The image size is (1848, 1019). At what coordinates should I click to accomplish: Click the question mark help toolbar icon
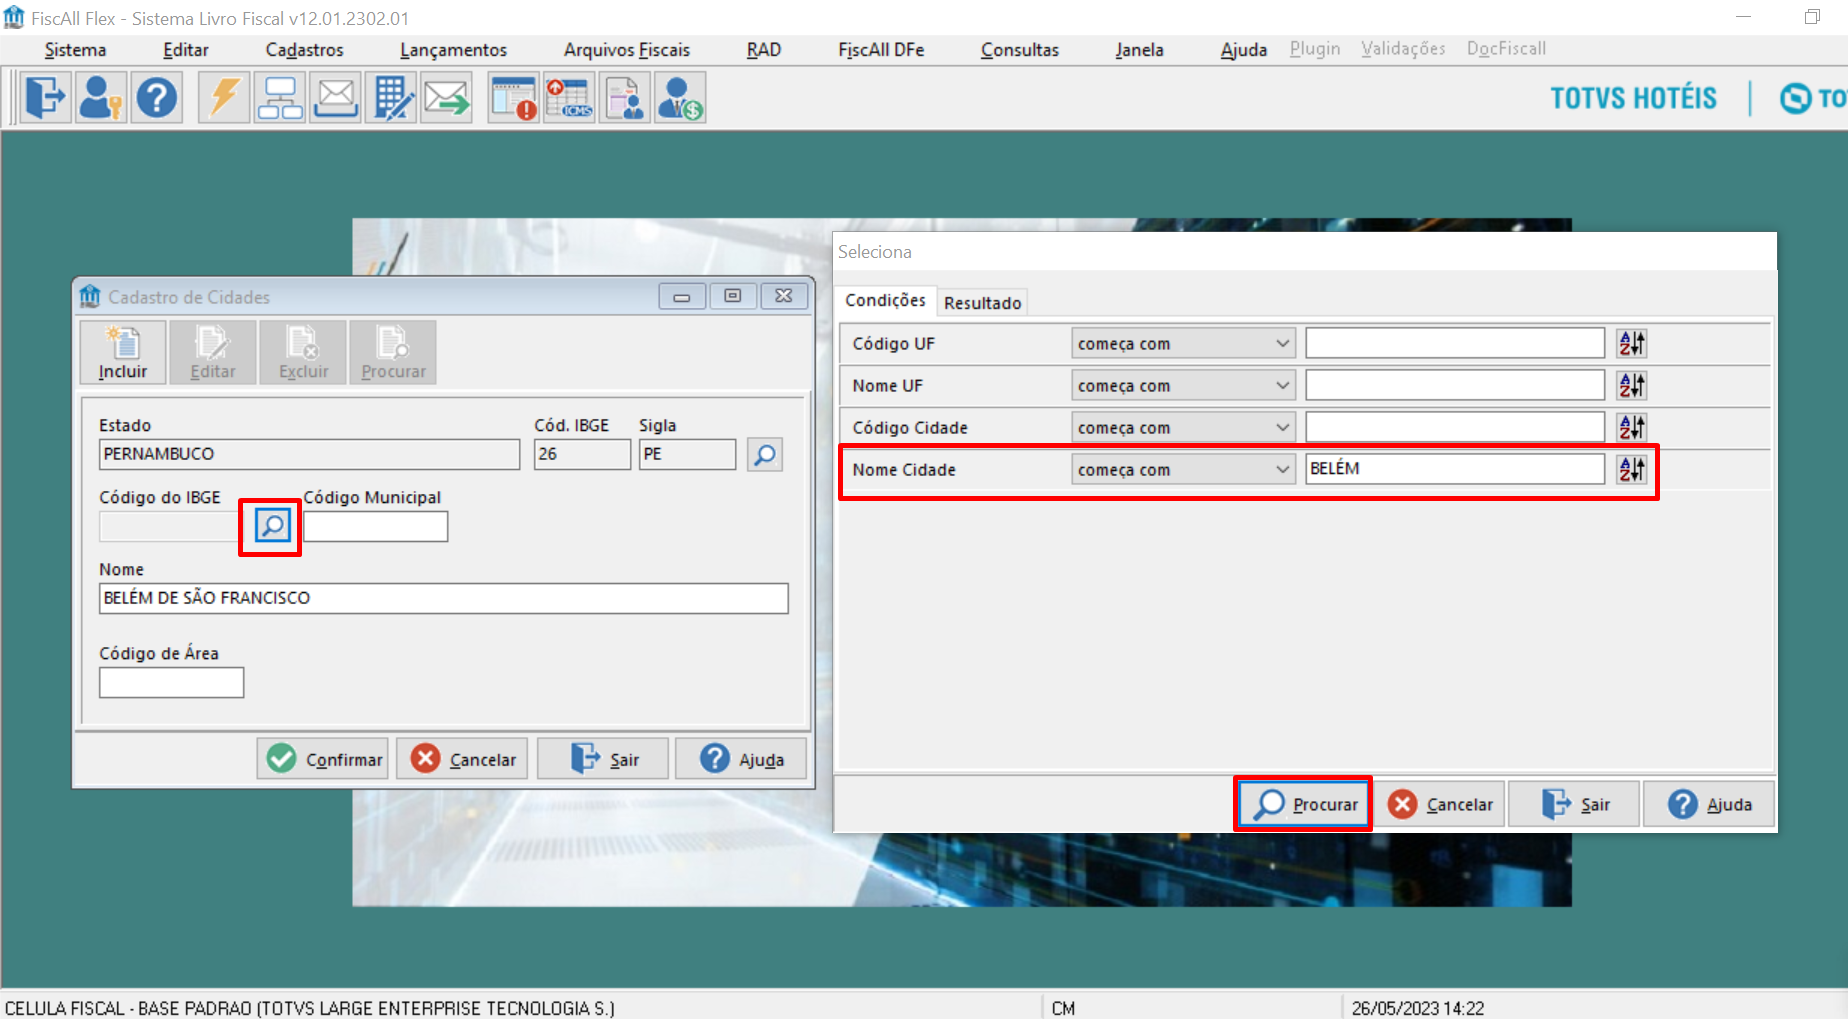pyautogui.click(x=157, y=98)
